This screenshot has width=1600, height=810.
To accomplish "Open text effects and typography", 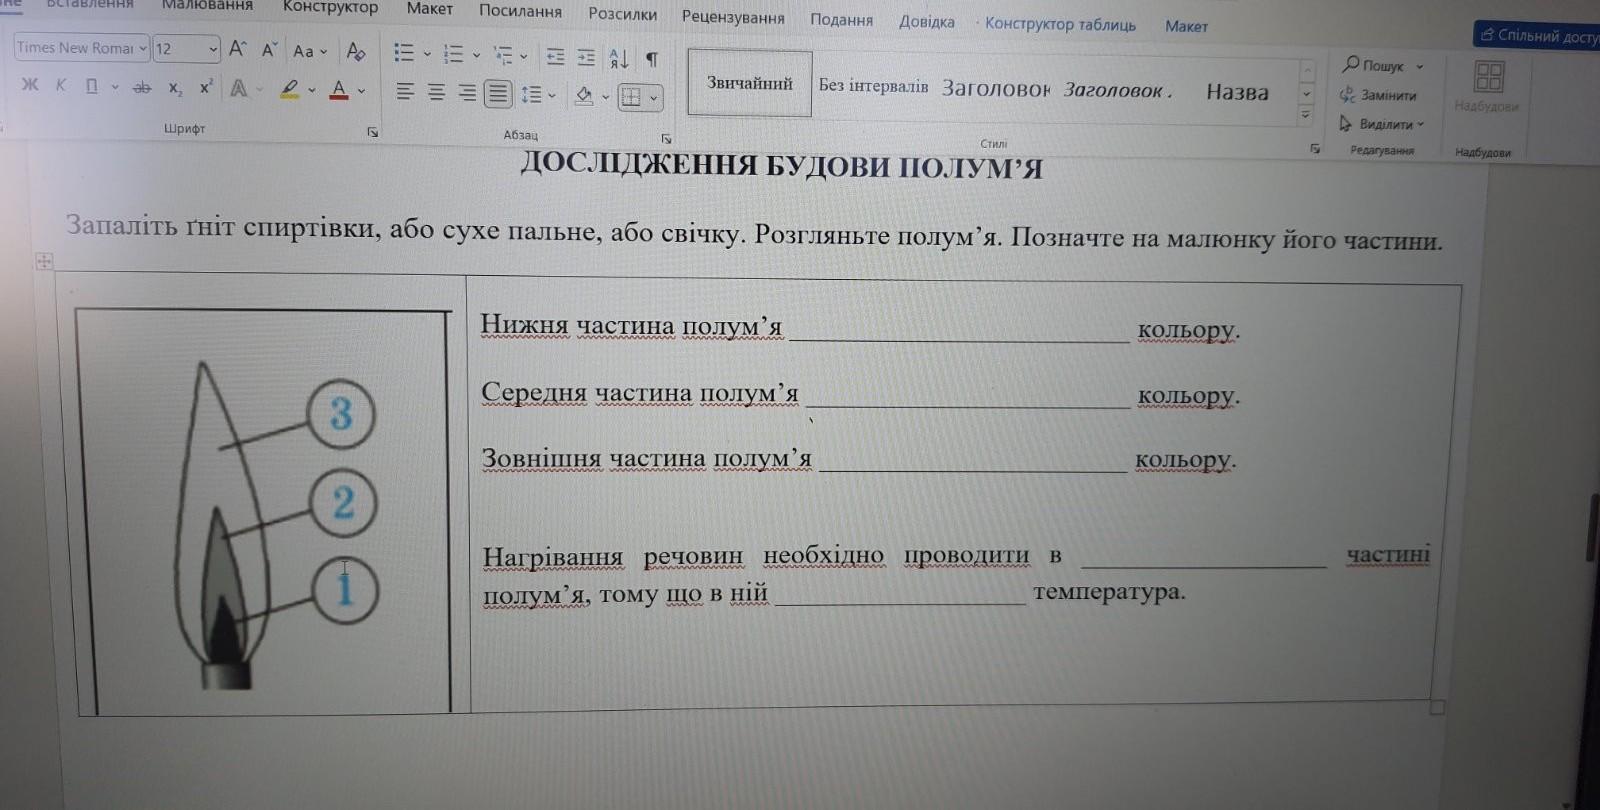I will 239,89.
